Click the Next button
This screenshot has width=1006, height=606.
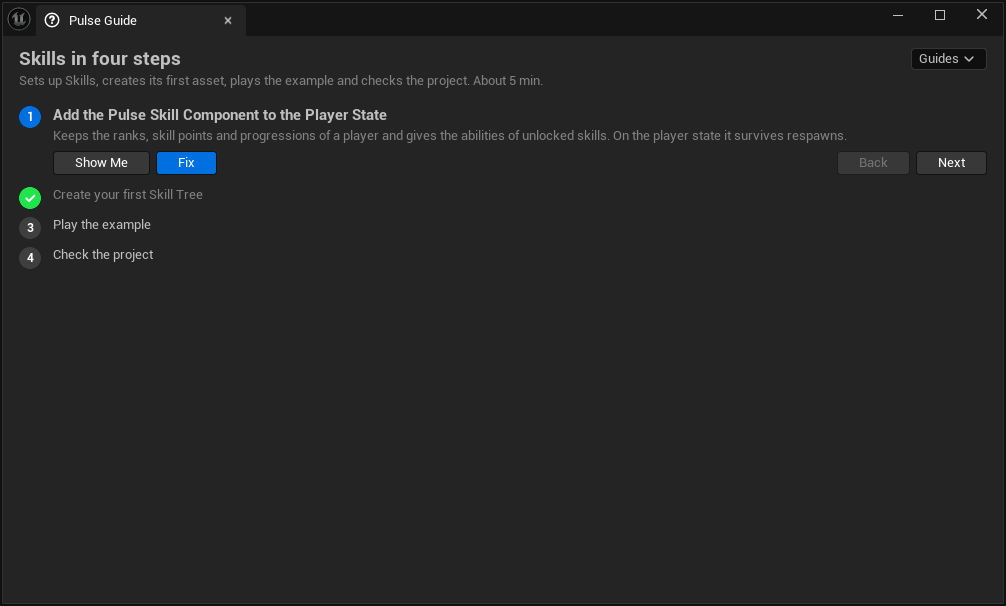(951, 163)
